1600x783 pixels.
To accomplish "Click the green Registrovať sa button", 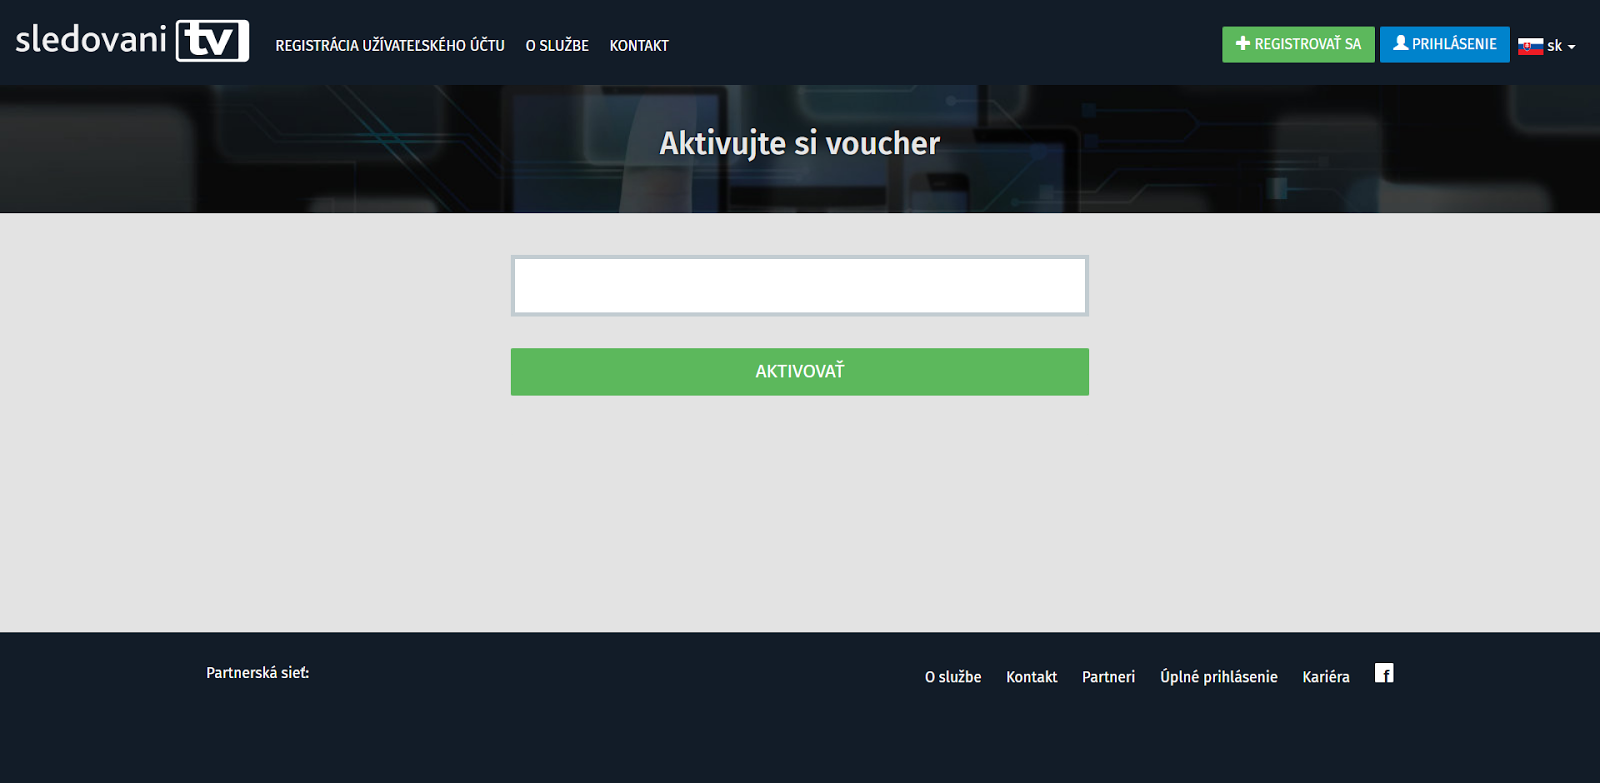I will click(x=1298, y=44).
